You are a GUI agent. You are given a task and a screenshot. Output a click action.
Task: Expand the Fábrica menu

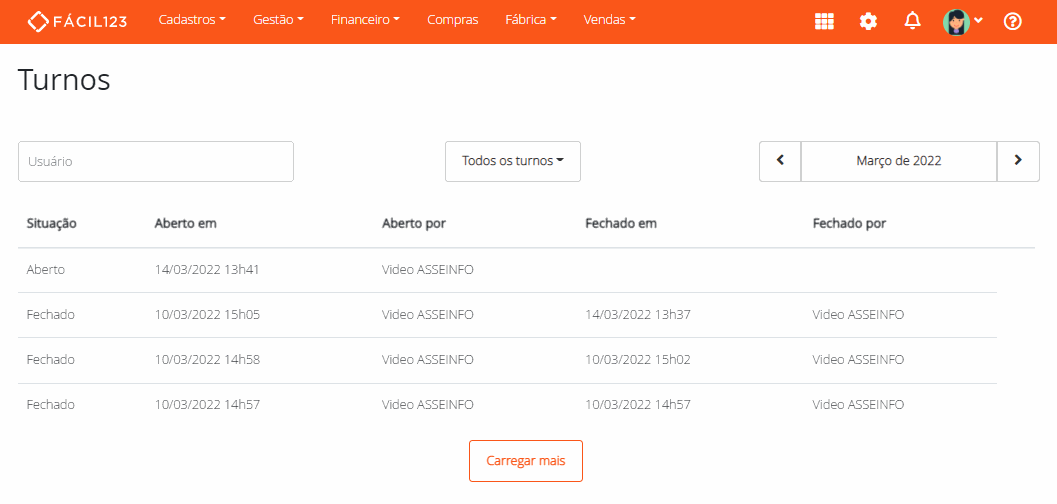click(531, 20)
